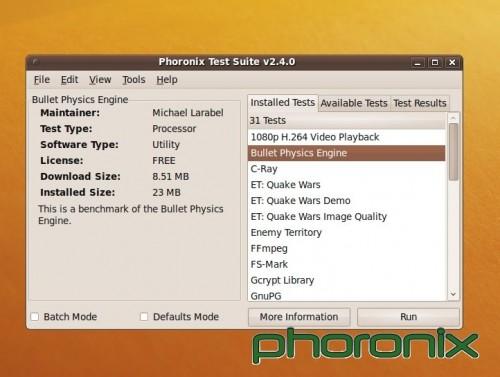Select the C-Ray test
This screenshot has height=377, width=500.
click(347, 169)
